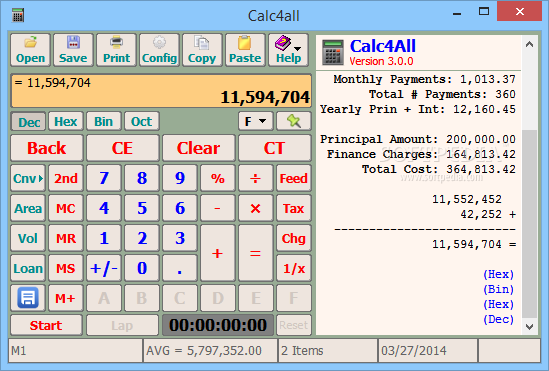549x371 pixels.
Task: Click the Chg change key
Action: (x=293, y=238)
